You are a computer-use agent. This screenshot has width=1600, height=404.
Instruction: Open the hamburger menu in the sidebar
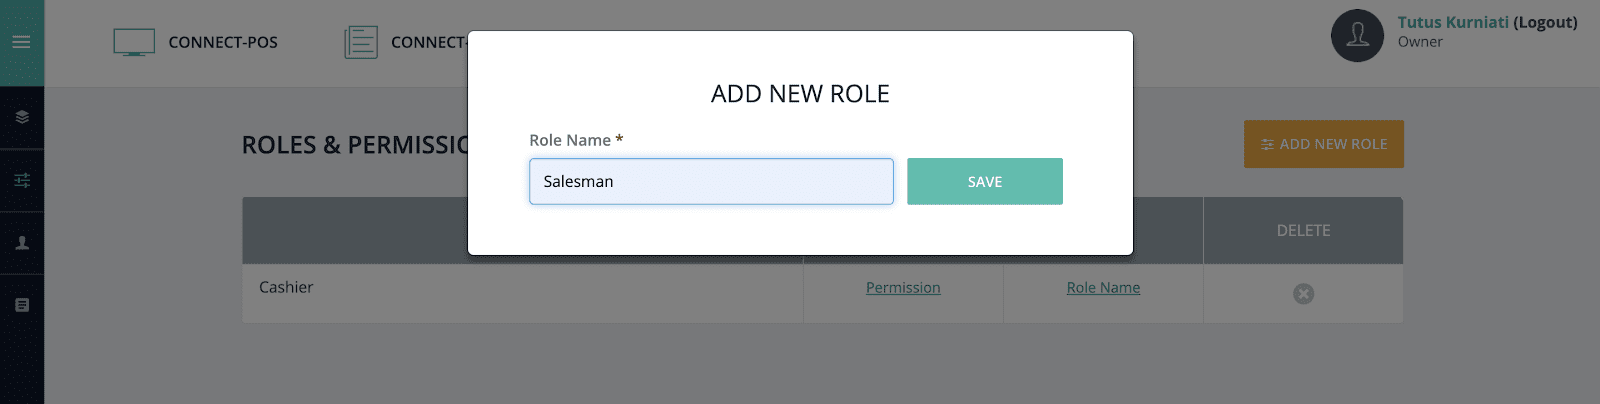(x=21, y=42)
